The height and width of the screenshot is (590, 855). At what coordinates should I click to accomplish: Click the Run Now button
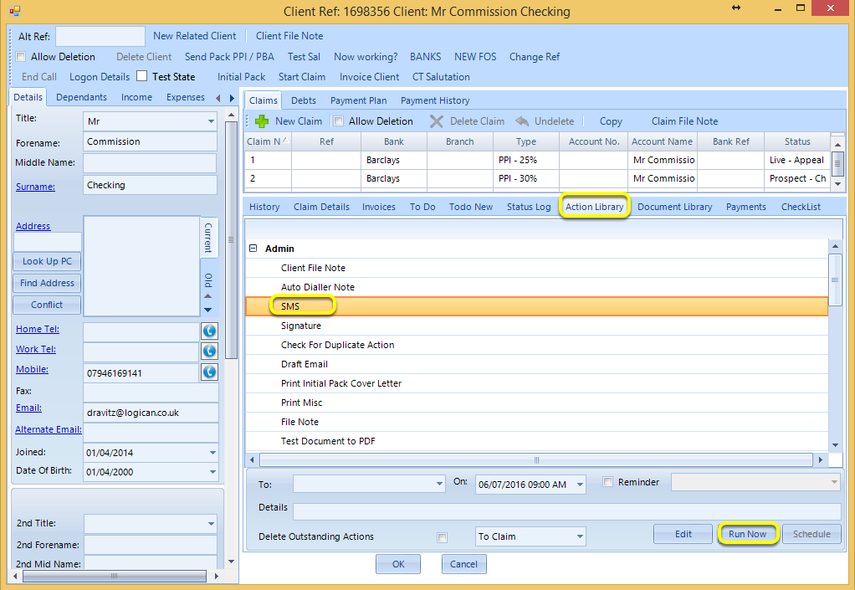747,534
